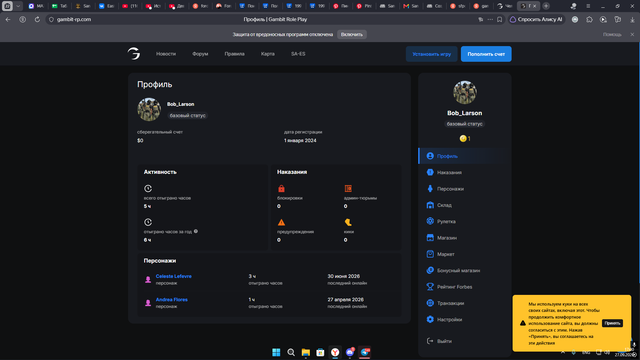The width and height of the screenshot is (640, 360).
Task: Open the Склад sidebar icon
Action: click(430, 205)
